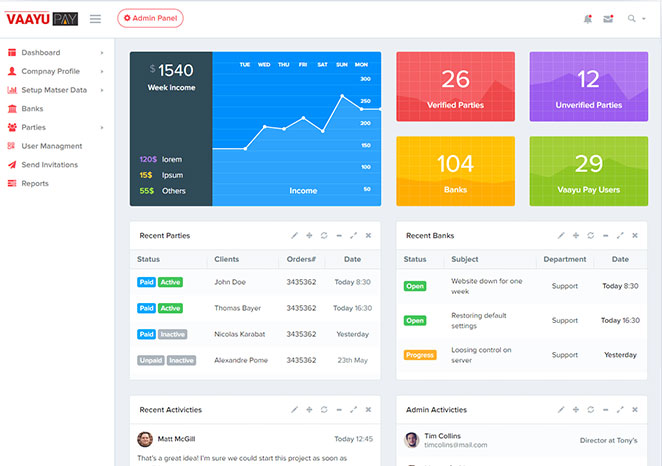This screenshot has width=662, height=466.
Task: Refresh the Recent Parties panel
Action: (324, 235)
